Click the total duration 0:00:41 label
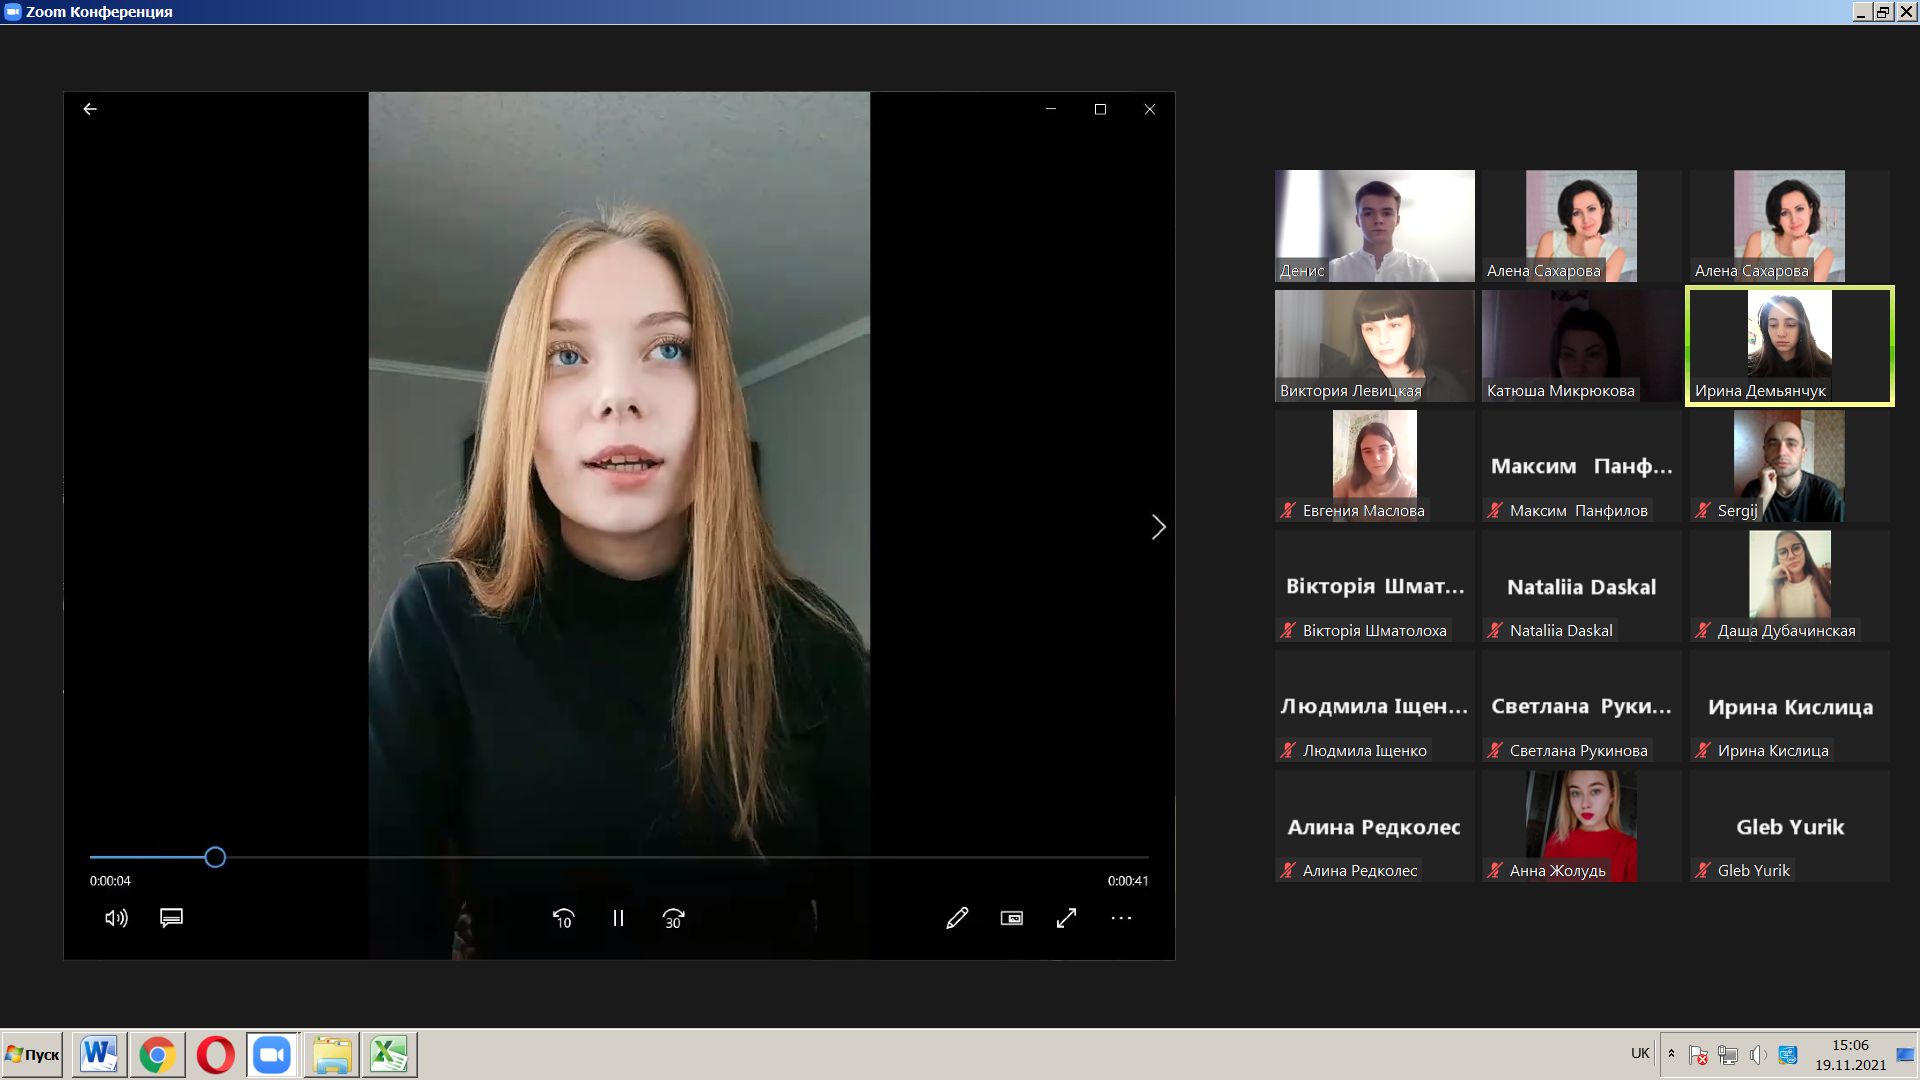The width and height of the screenshot is (1920, 1080). (1128, 881)
